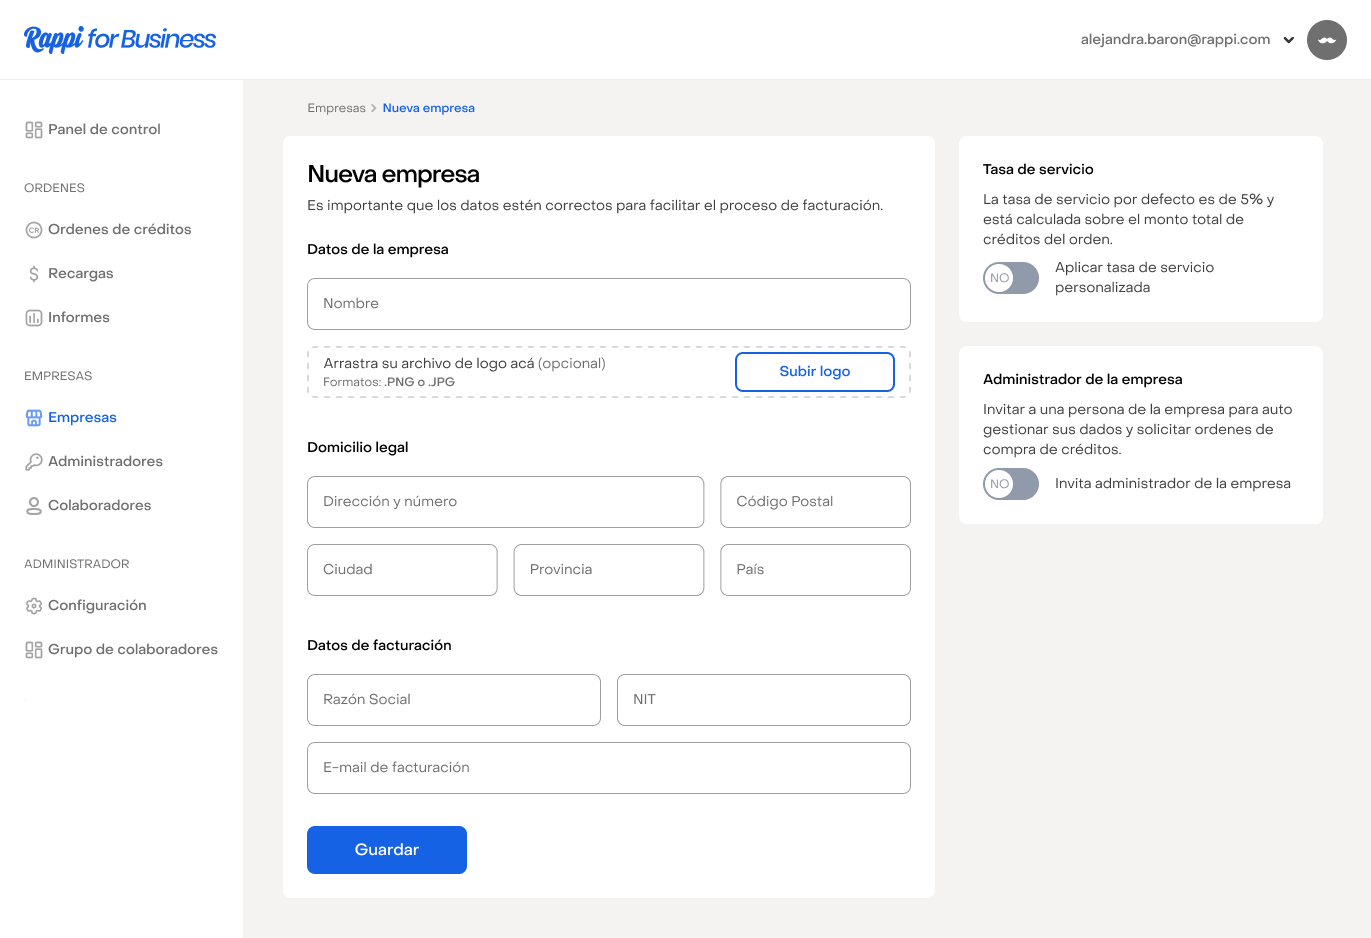The width and height of the screenshot is (1371, 938).
Task: Select the NIT text field
Action: pos(763,700)
